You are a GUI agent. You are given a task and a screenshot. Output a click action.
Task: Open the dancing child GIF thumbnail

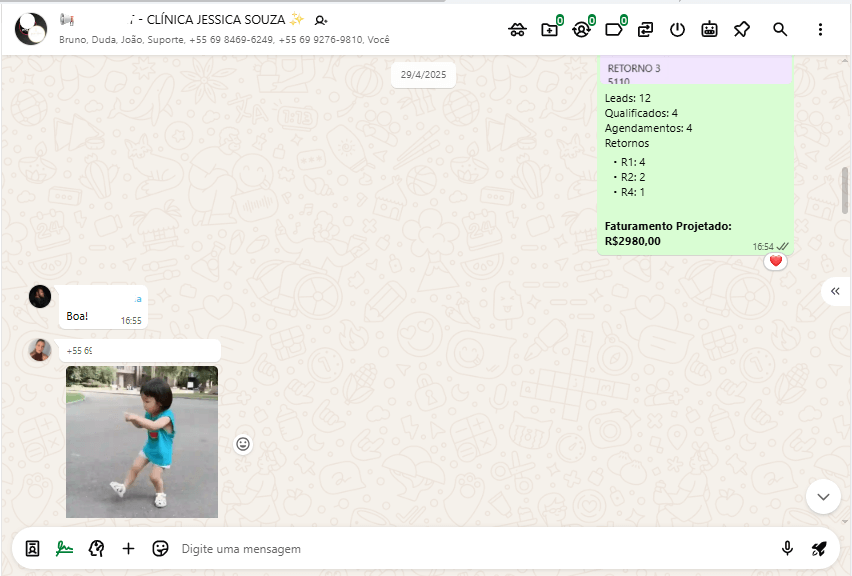142,441
